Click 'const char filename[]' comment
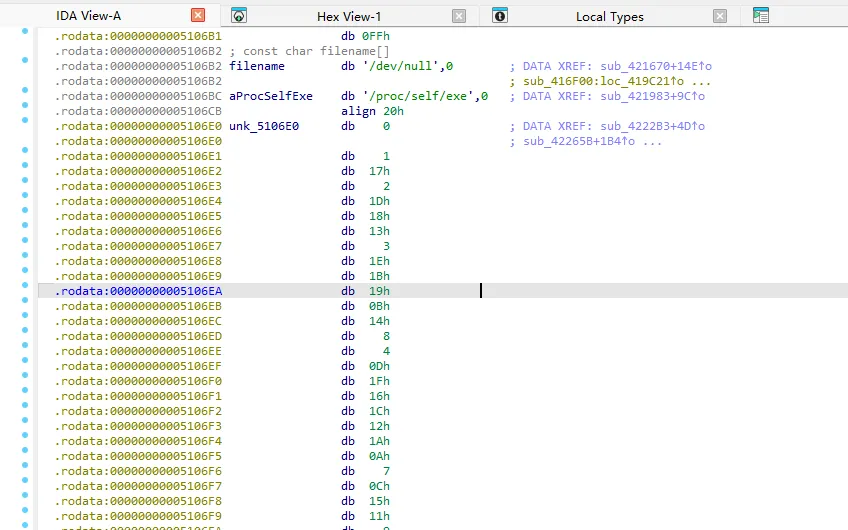The width and height of the screenshot is (848, 530). point(316,51)
